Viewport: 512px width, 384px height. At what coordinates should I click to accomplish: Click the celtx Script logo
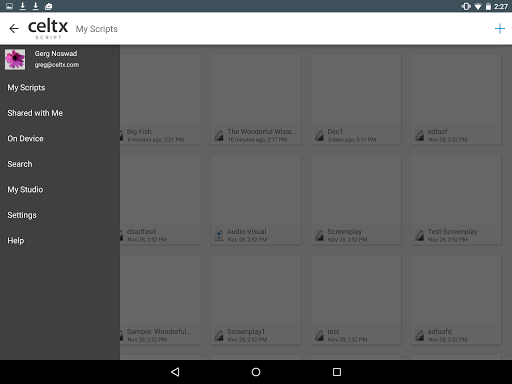(x=48, y=29)
